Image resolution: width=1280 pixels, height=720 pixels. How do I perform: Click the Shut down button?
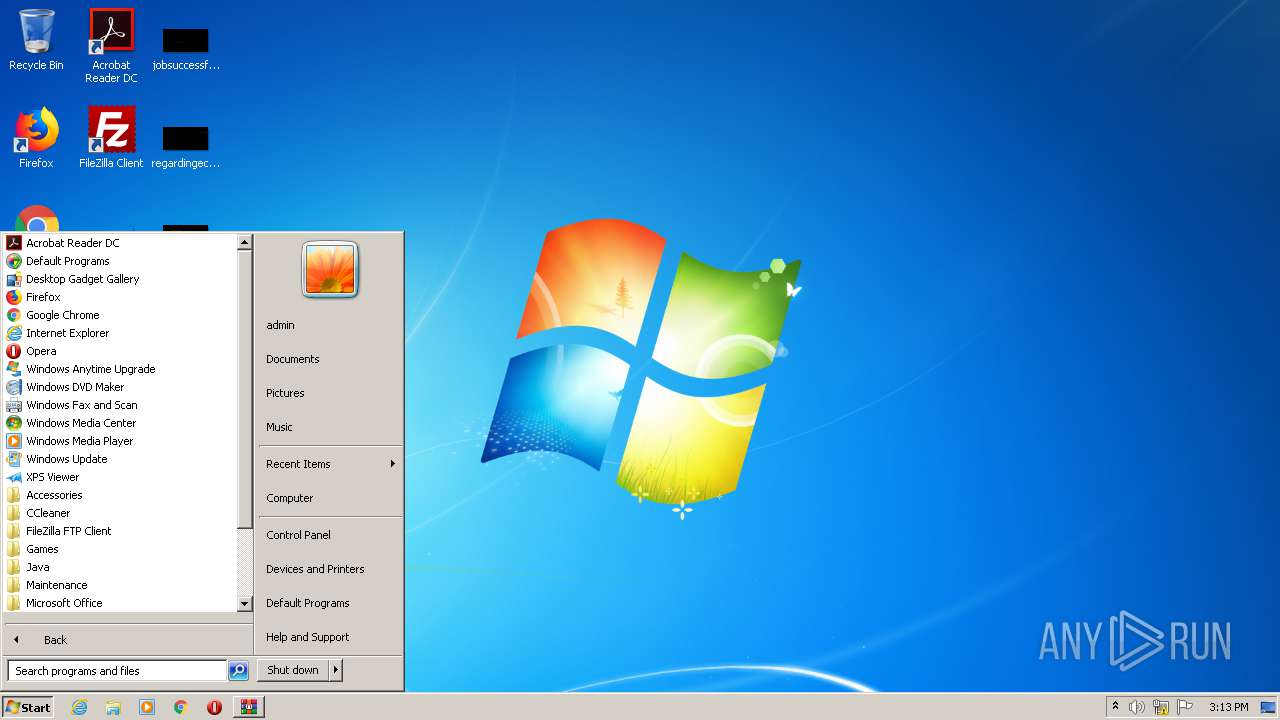pos(293,670)
